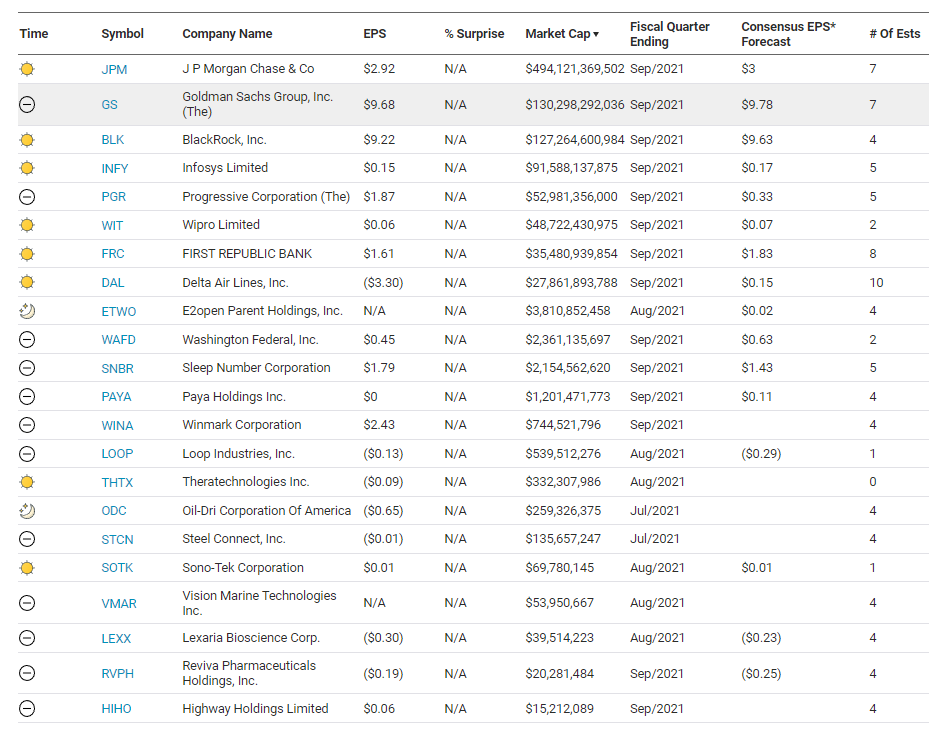Click the time-not-supplied icon for GS row
The width and height of the screenshot is (929, 735).
(x=27, y=105)
